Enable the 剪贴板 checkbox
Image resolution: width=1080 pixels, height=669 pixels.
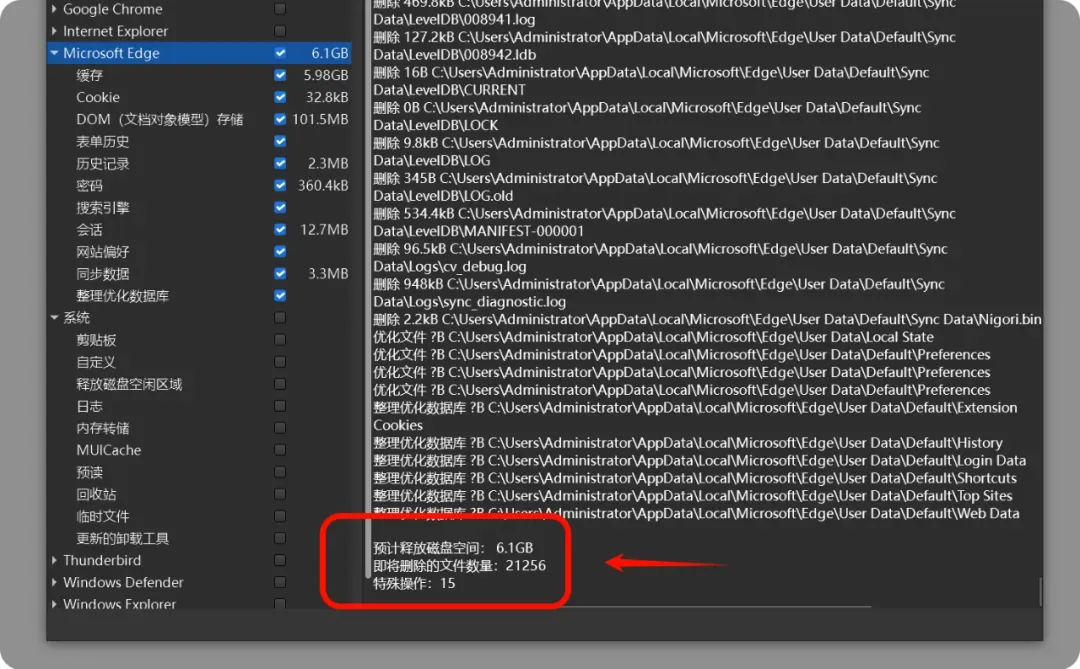point(280,340)
